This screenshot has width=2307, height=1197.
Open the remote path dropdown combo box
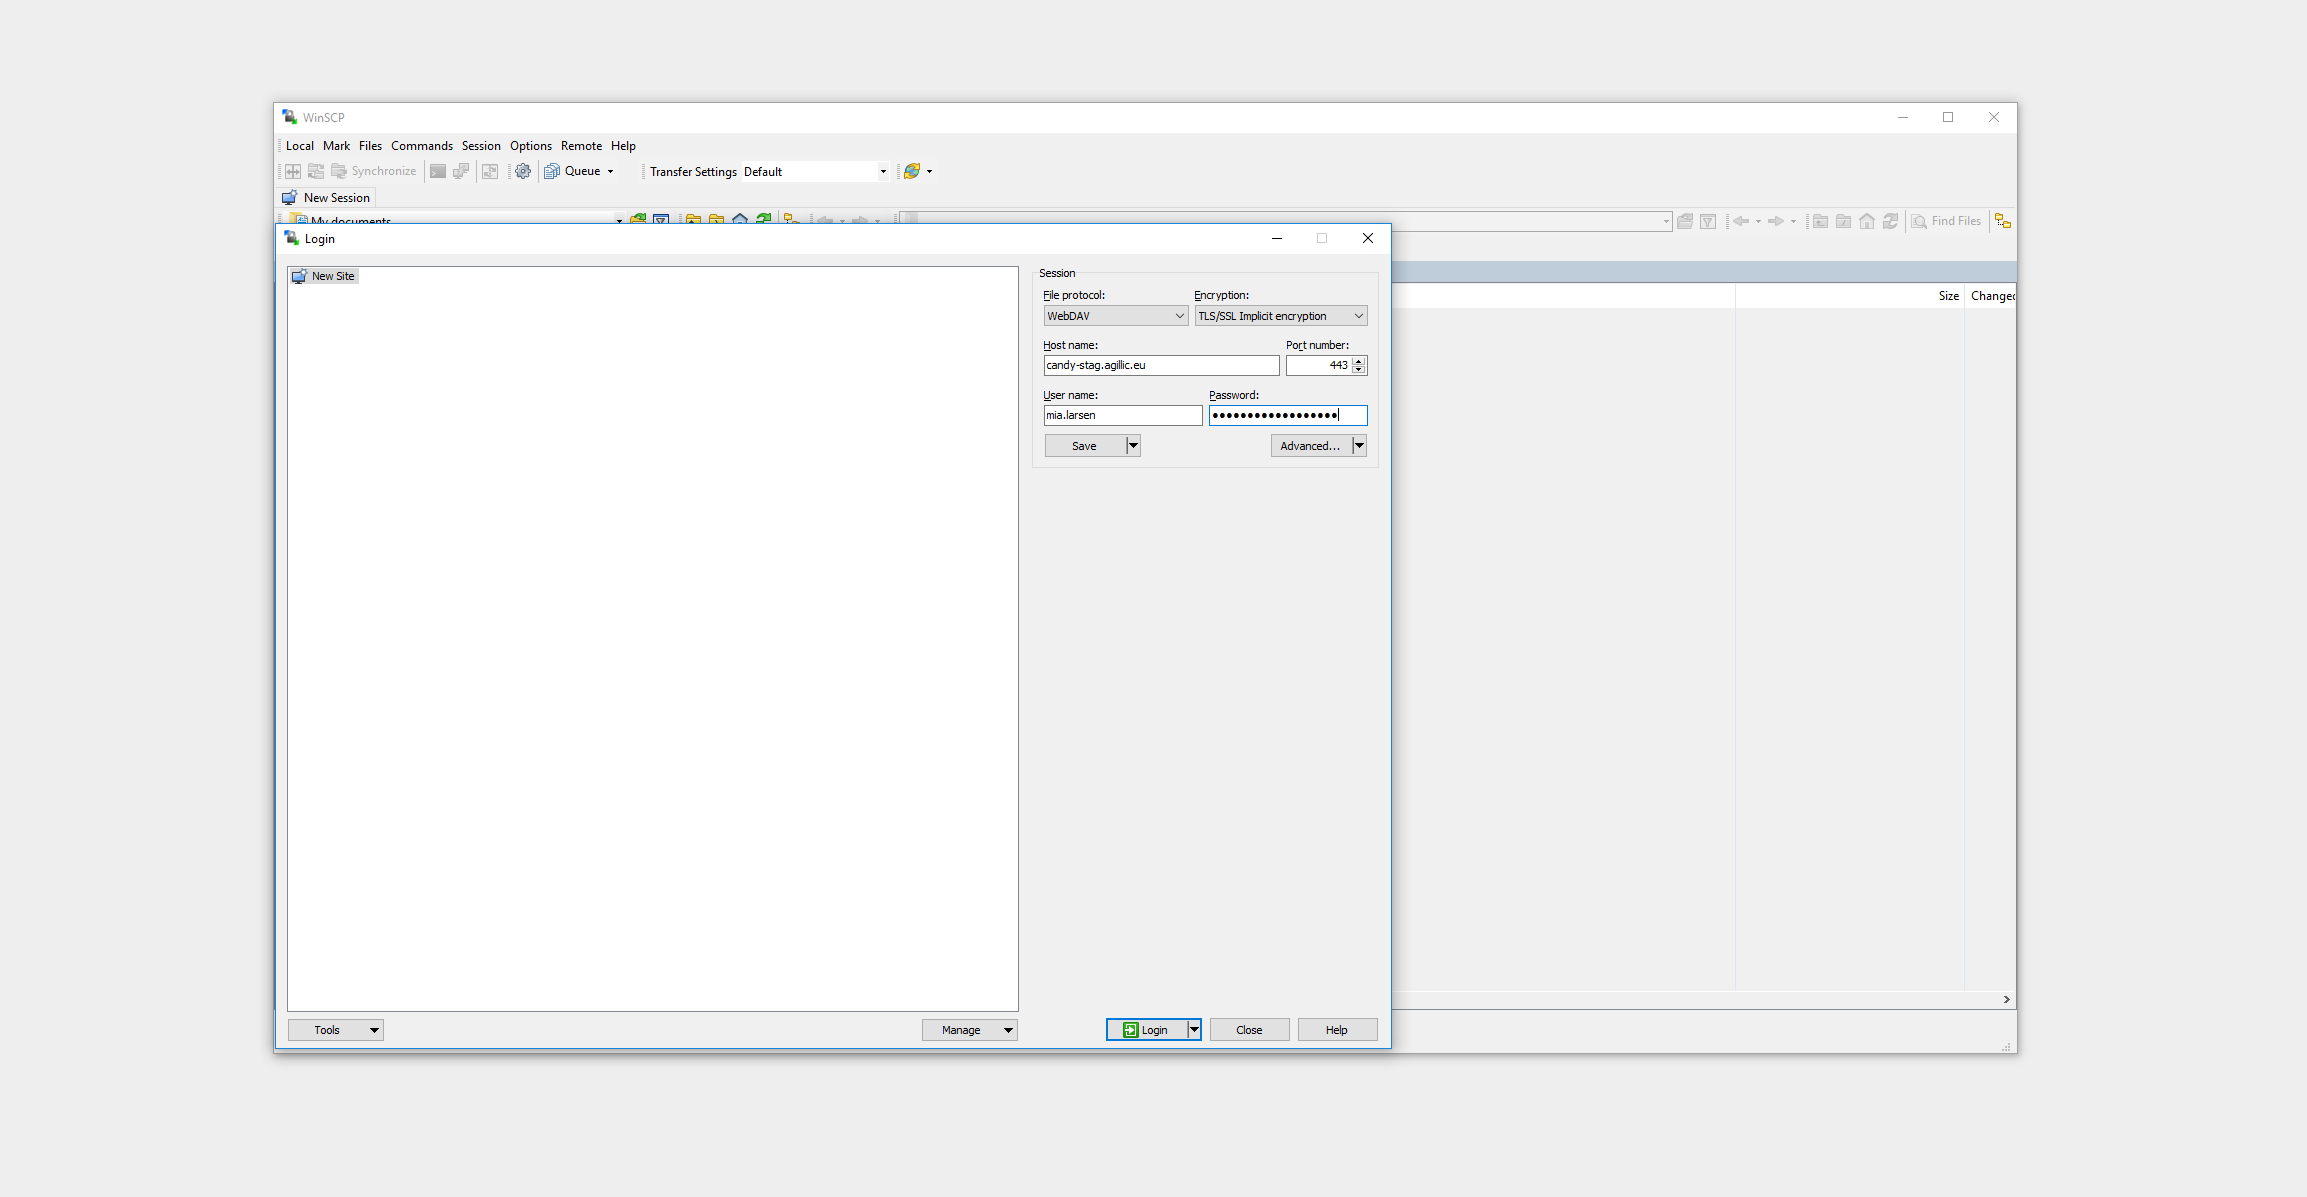[1666, 221]
